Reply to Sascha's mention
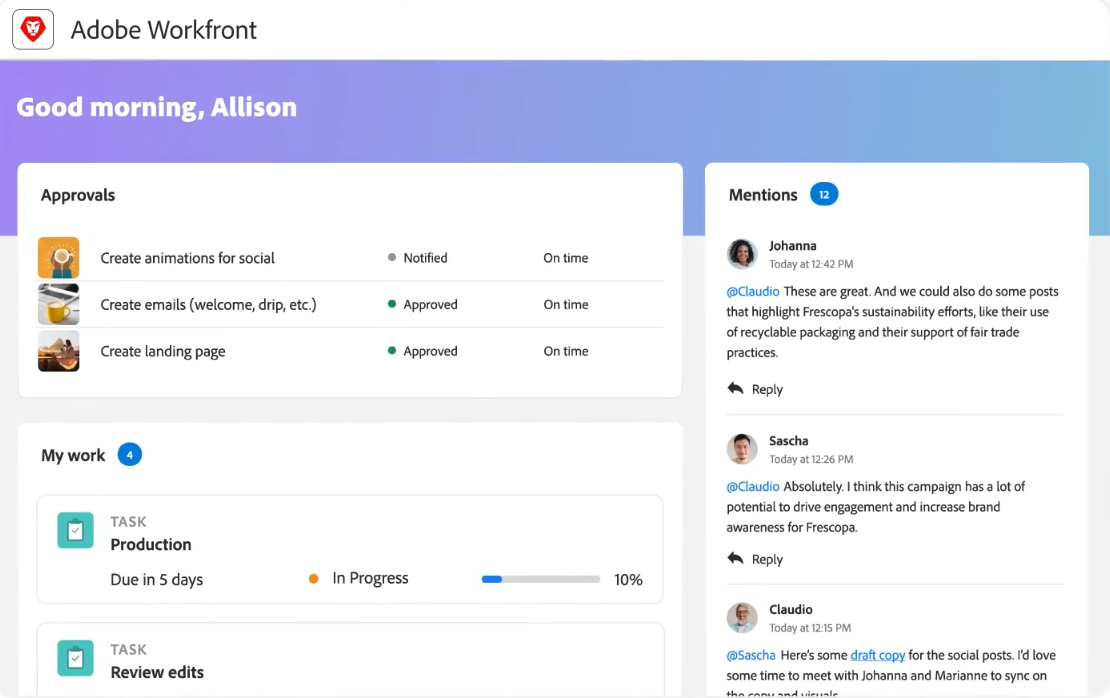This screenshot has width=1110, height=698. [755, 559]
